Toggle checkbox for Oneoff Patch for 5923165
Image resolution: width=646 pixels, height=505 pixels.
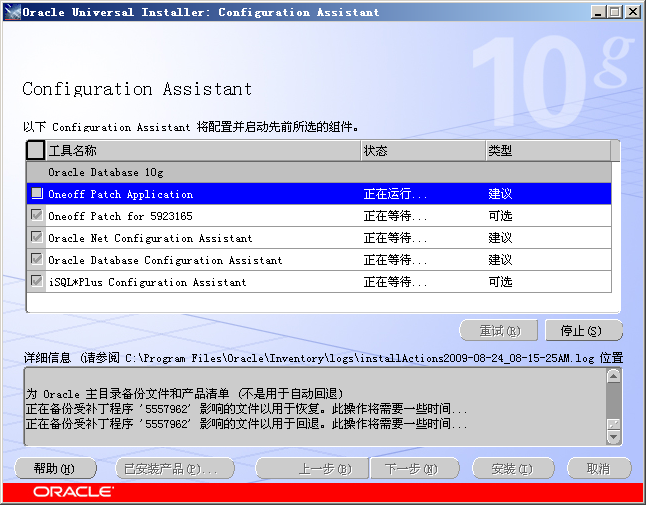(x=37, y=215)
